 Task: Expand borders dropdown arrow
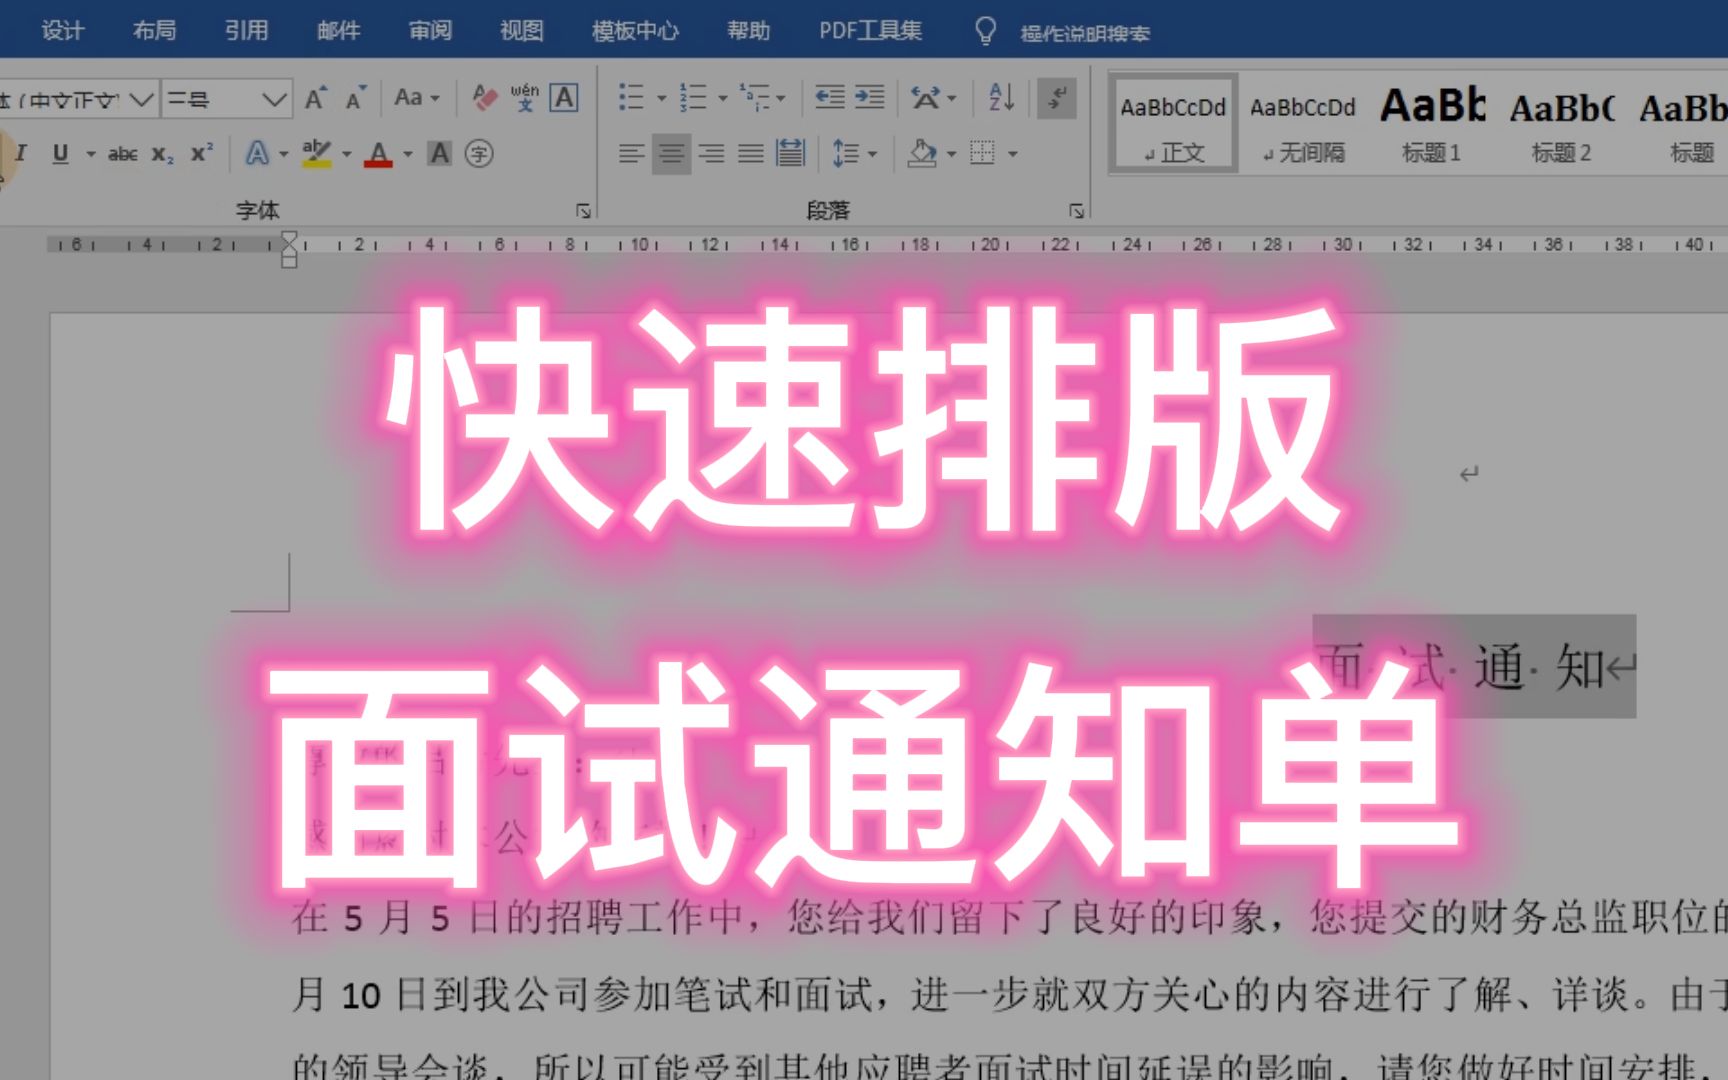point(1013,154)
